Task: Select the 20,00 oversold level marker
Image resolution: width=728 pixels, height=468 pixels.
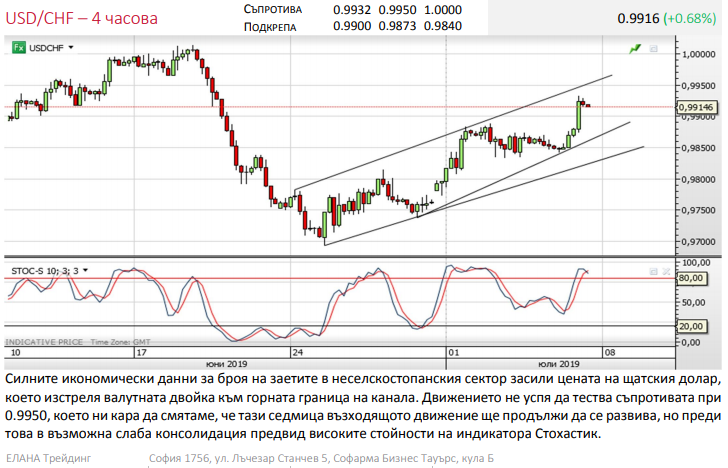Action: pyautogui.click(x=691, y=326)
